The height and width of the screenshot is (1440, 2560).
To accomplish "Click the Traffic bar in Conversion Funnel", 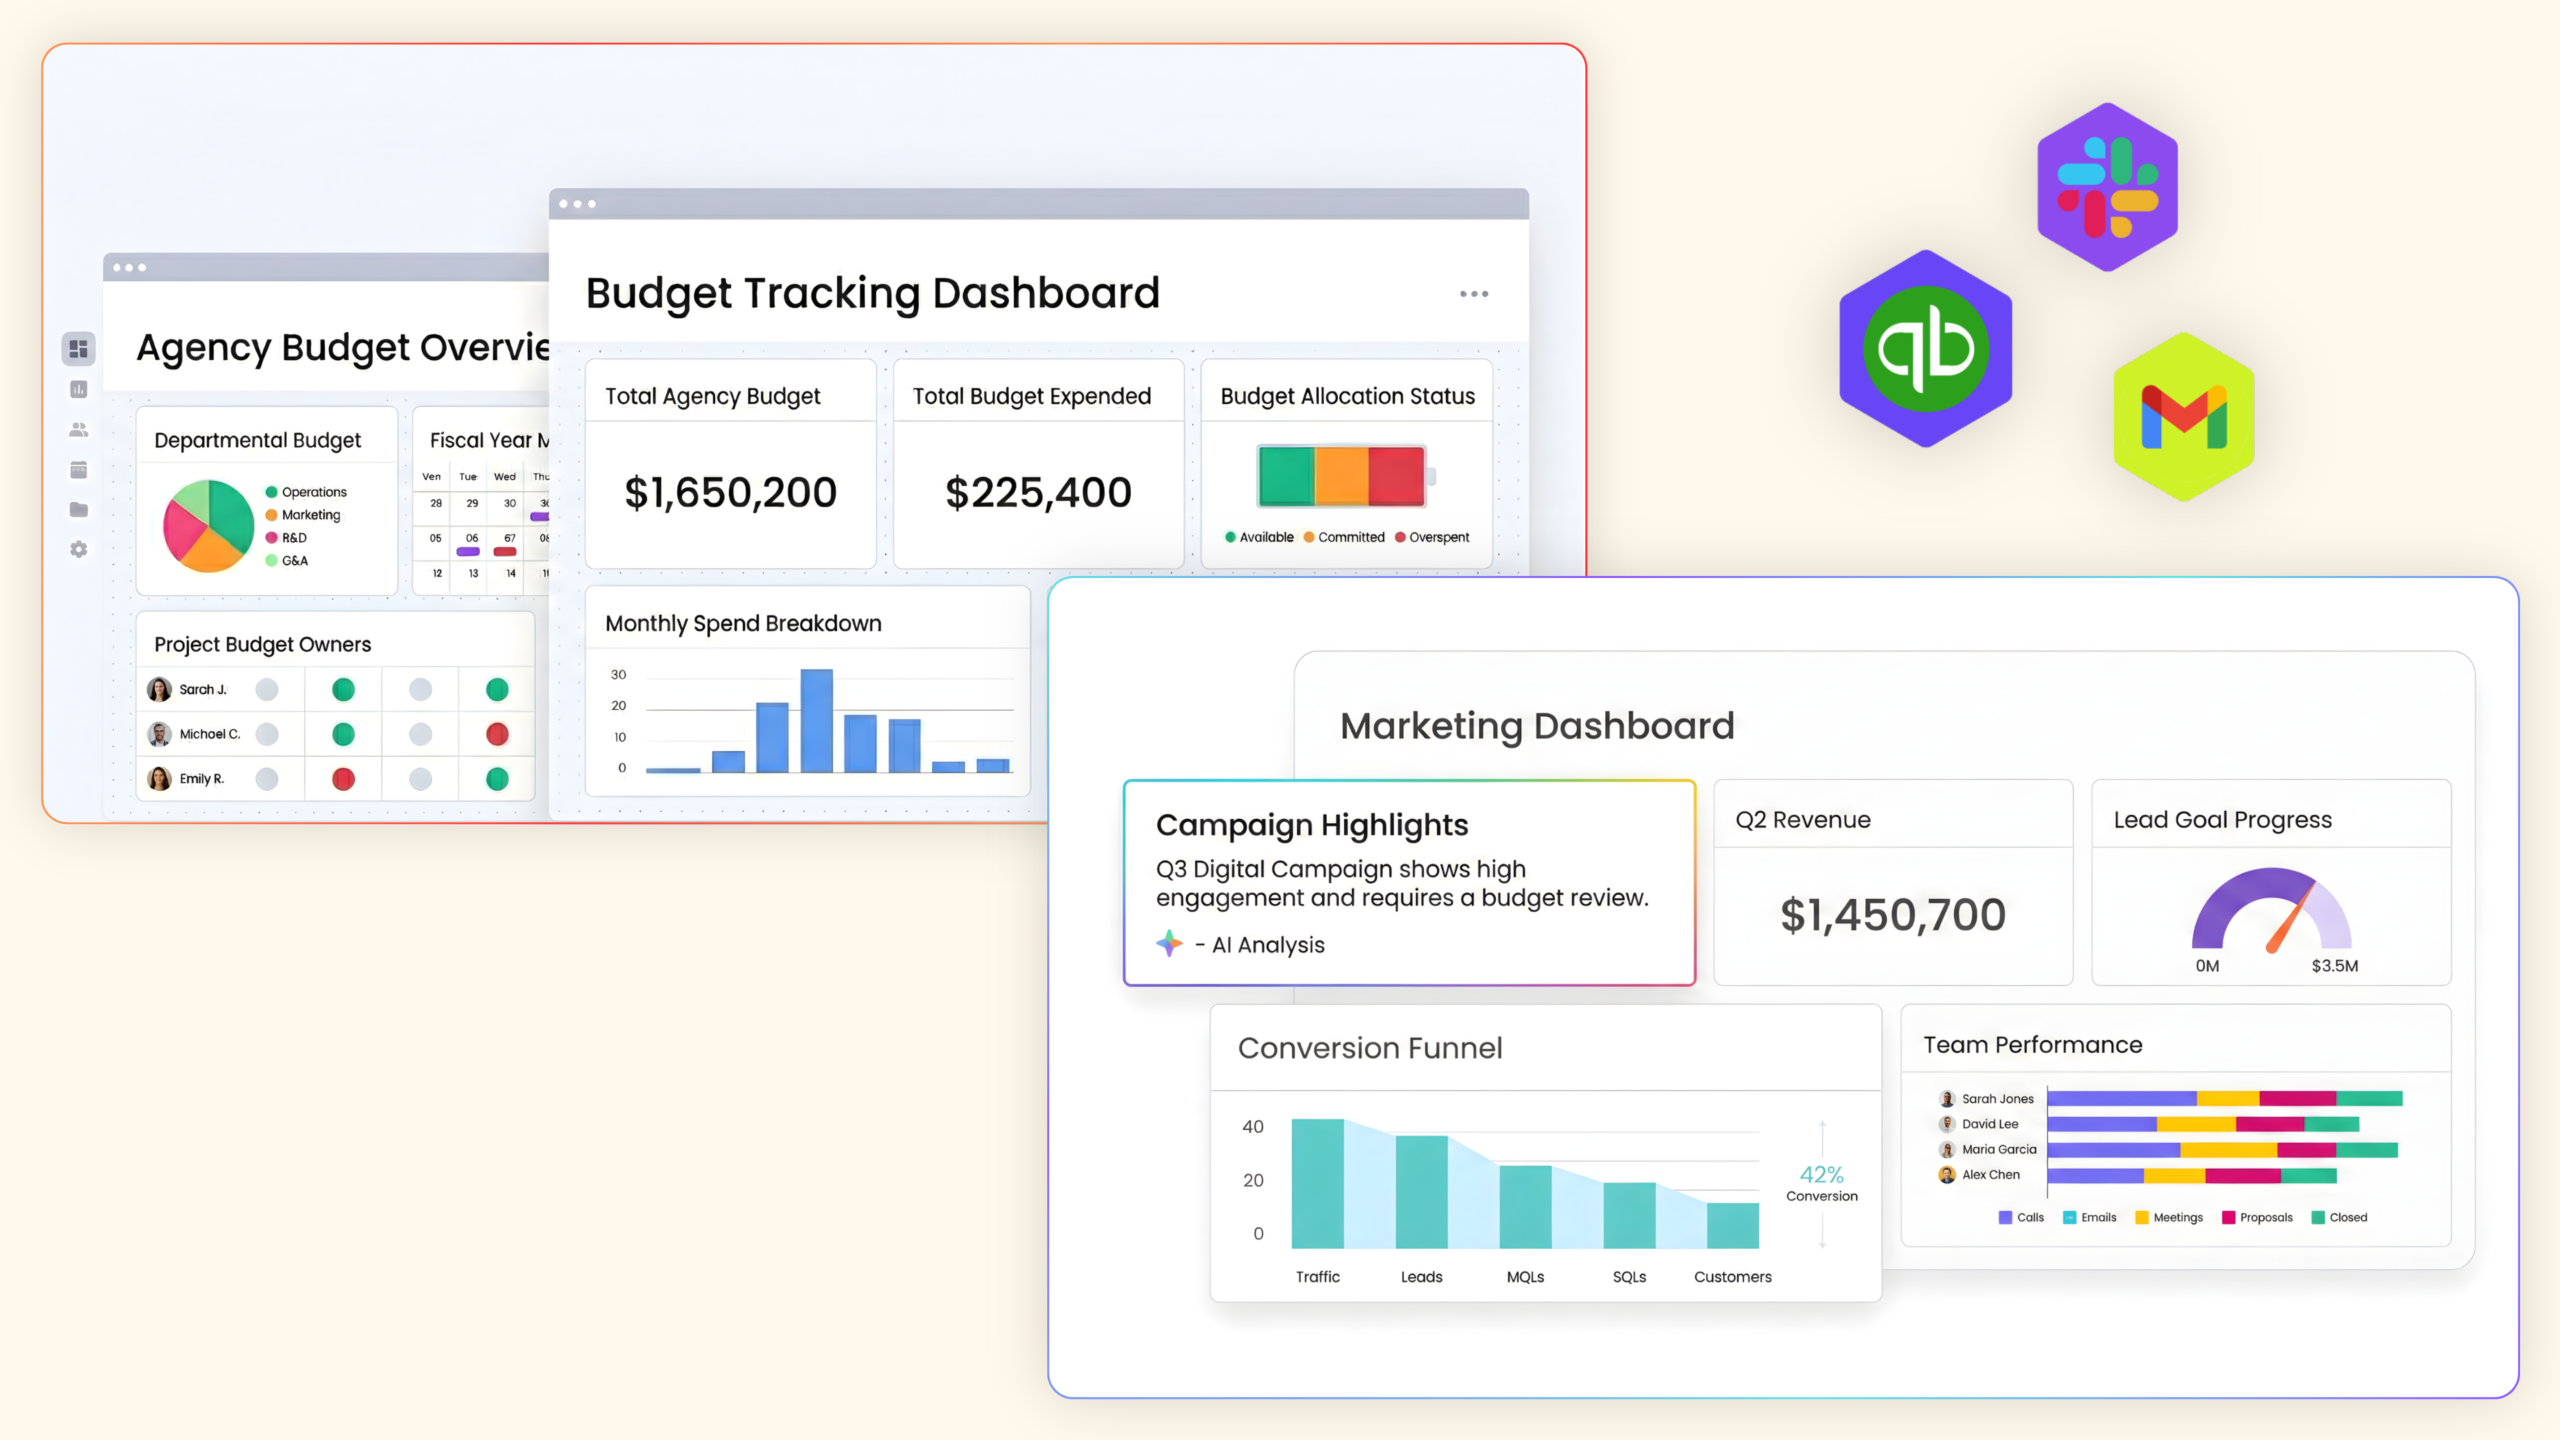I will 1317,1183.
